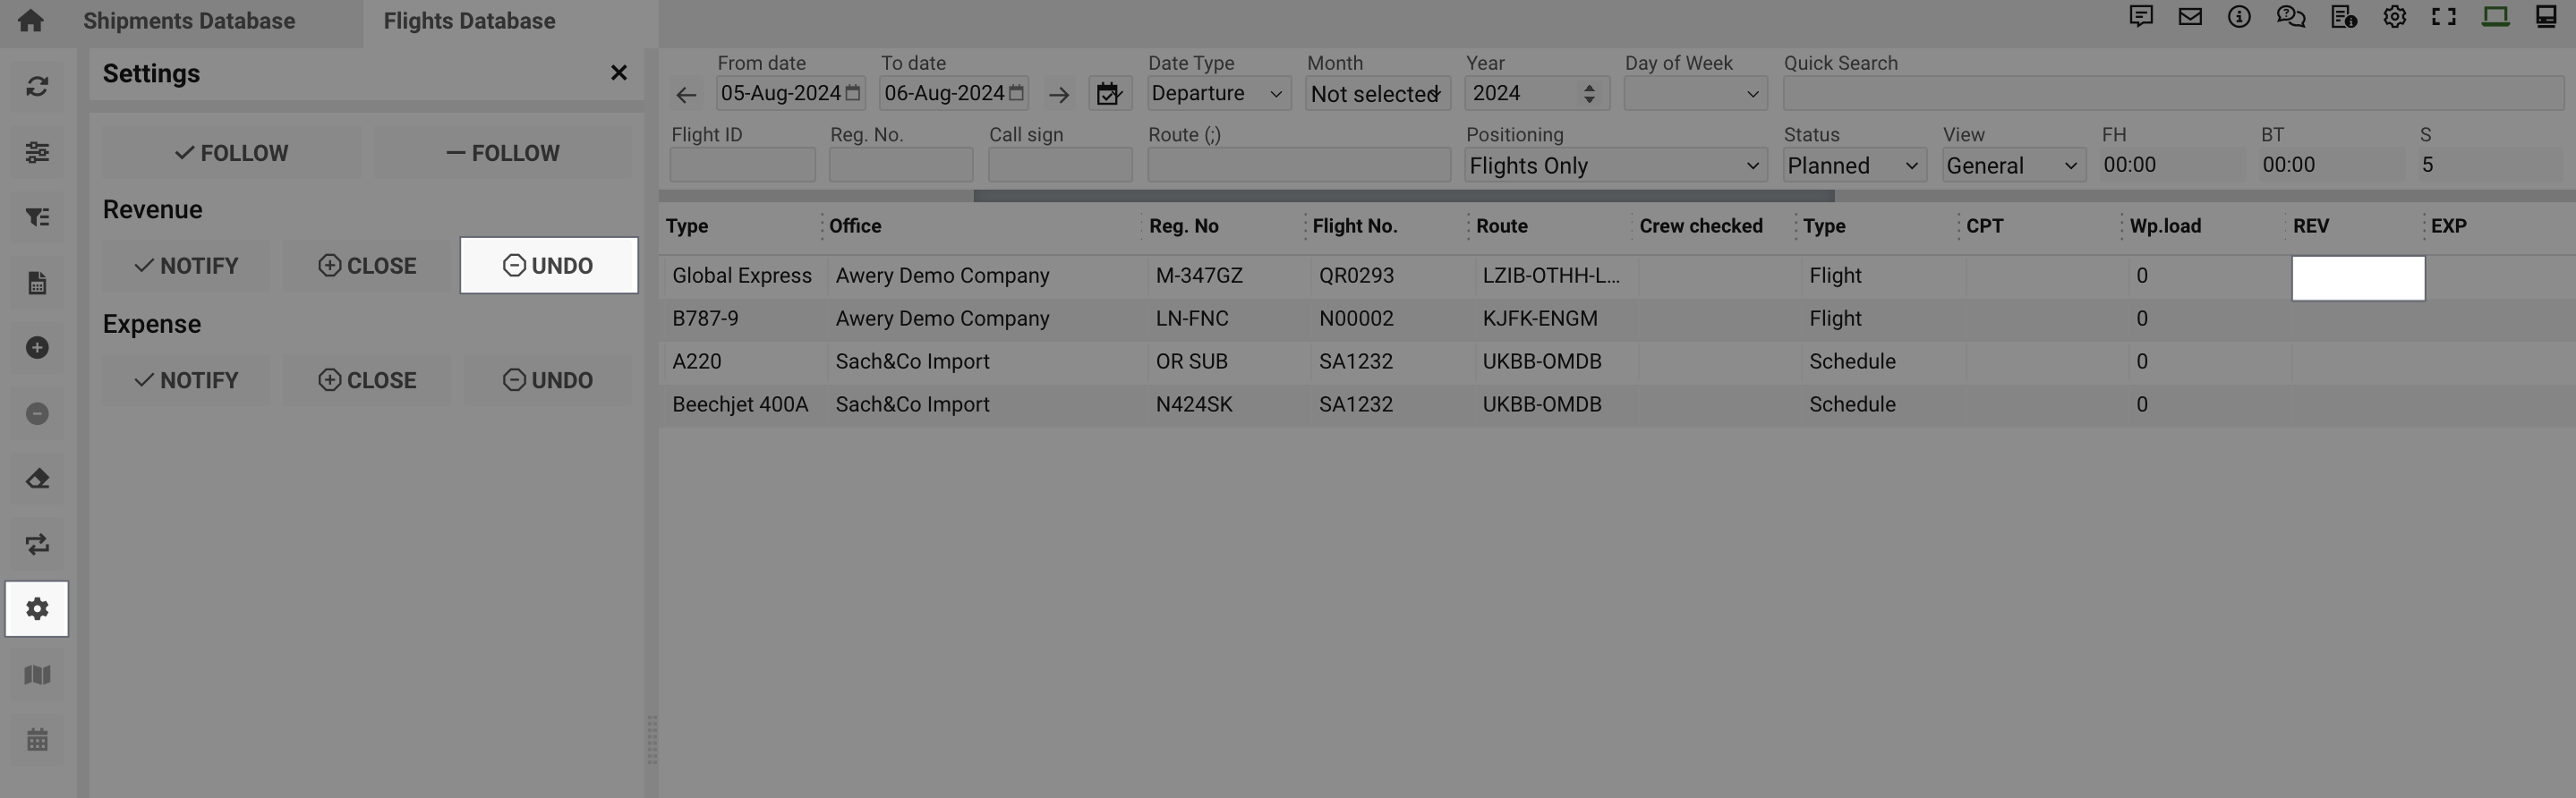Open the Date Type dropdown
The width and height of the screenshot is (2576, 798).
coord(1217,94)
